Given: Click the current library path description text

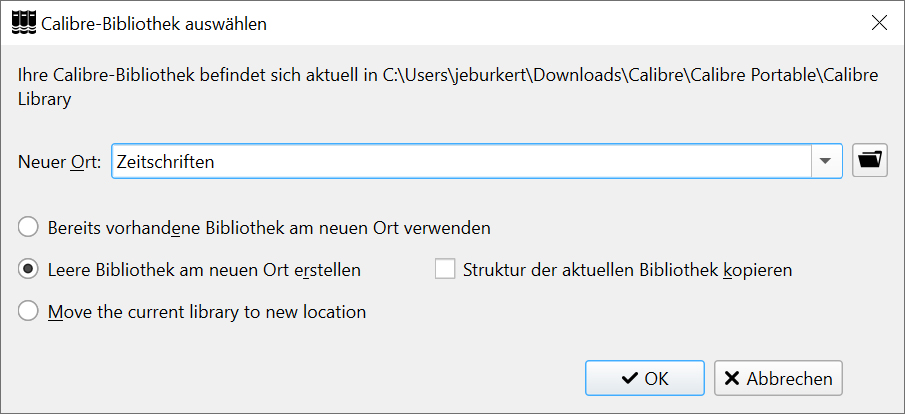Looking at the screenshot, I should (x=448, y=87).
